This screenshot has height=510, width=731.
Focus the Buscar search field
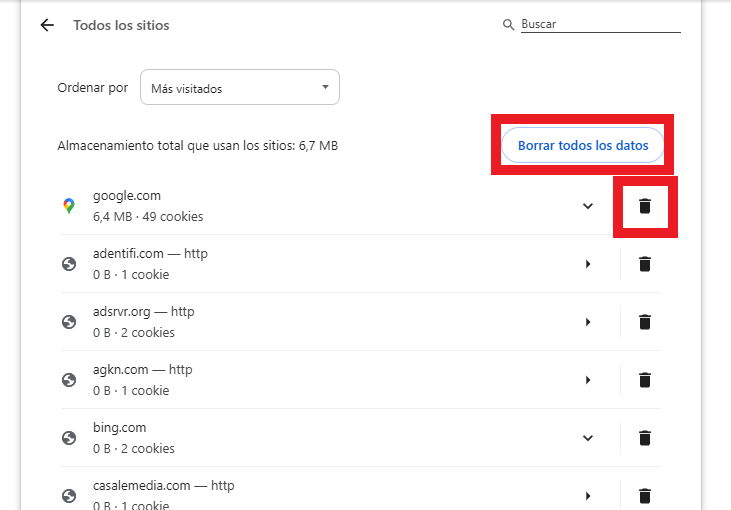click(600, 24)
